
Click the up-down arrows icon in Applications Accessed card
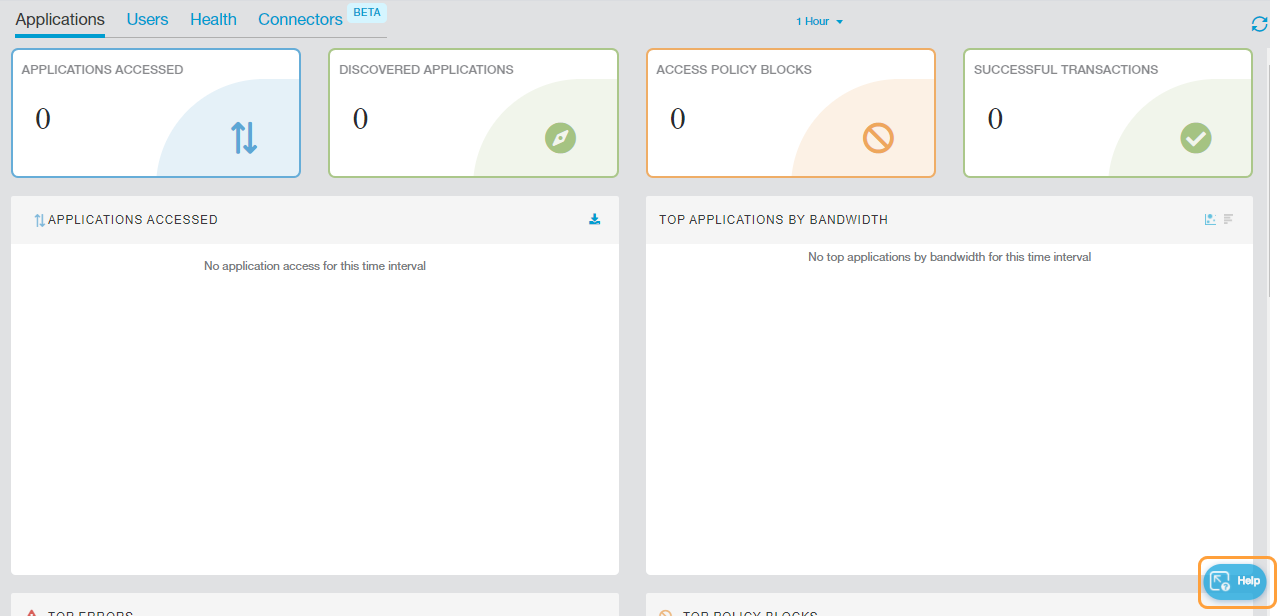coord(244,138)
